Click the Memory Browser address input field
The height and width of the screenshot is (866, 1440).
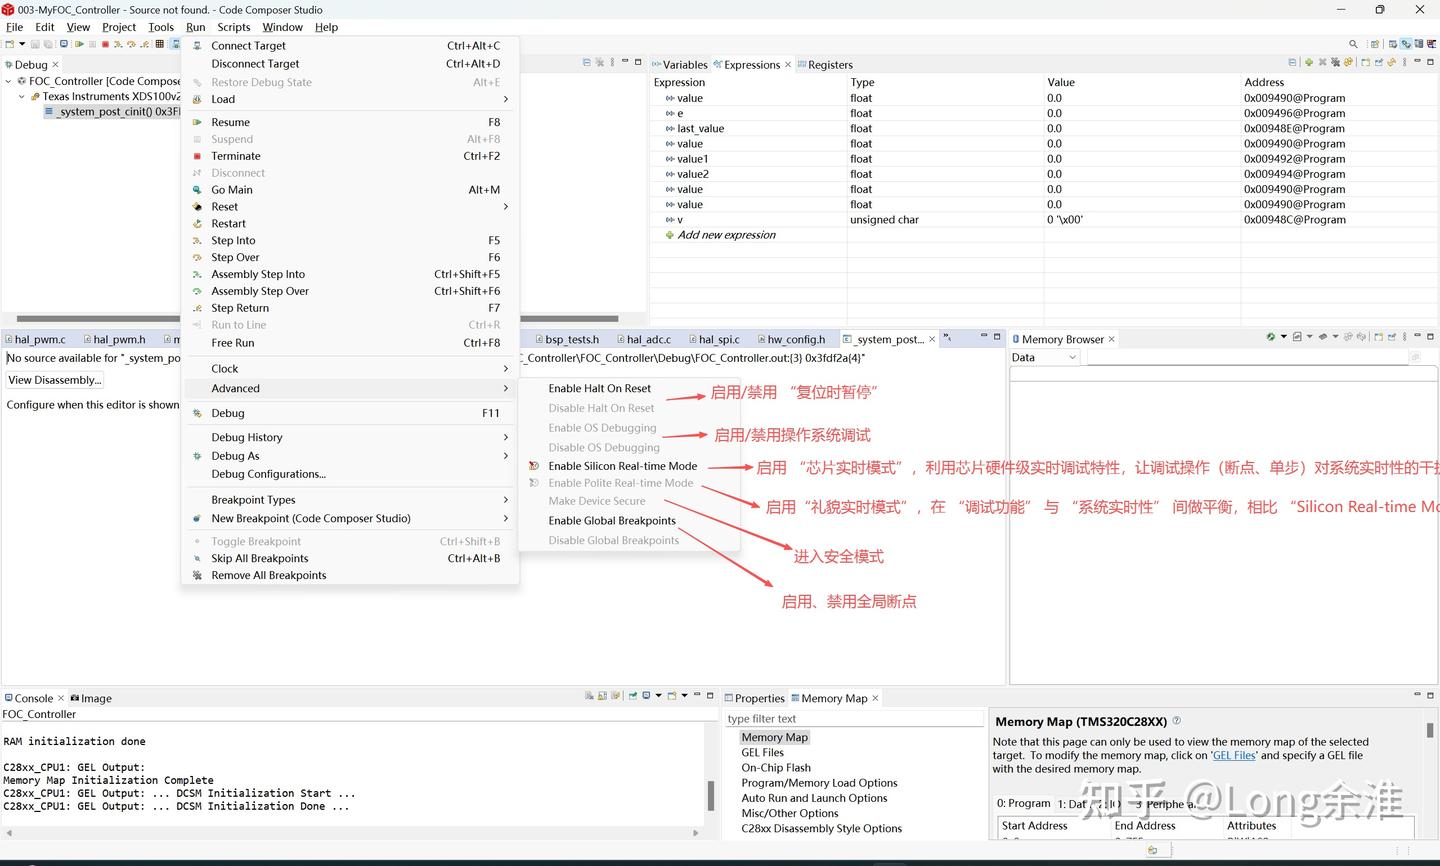pyautogui.click(x=1248, y=358)
